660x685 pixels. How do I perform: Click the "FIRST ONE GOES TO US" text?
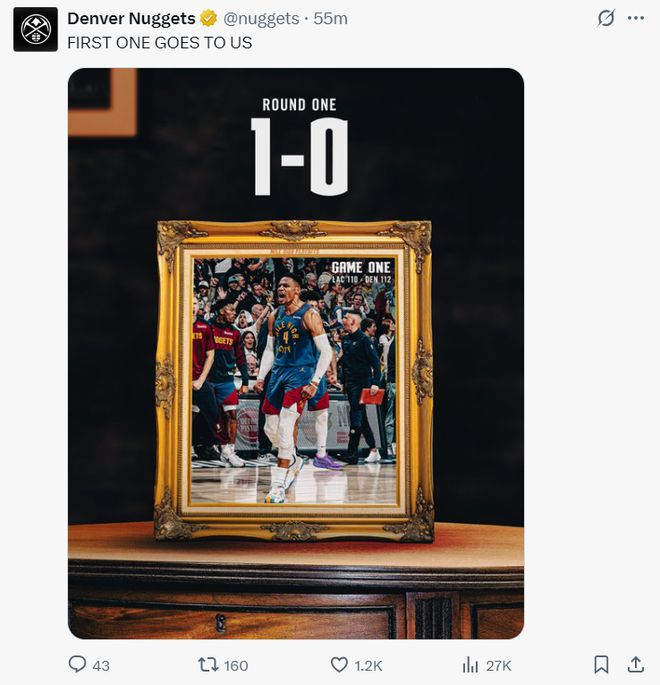pyautogui.click(x=159, y=42)
